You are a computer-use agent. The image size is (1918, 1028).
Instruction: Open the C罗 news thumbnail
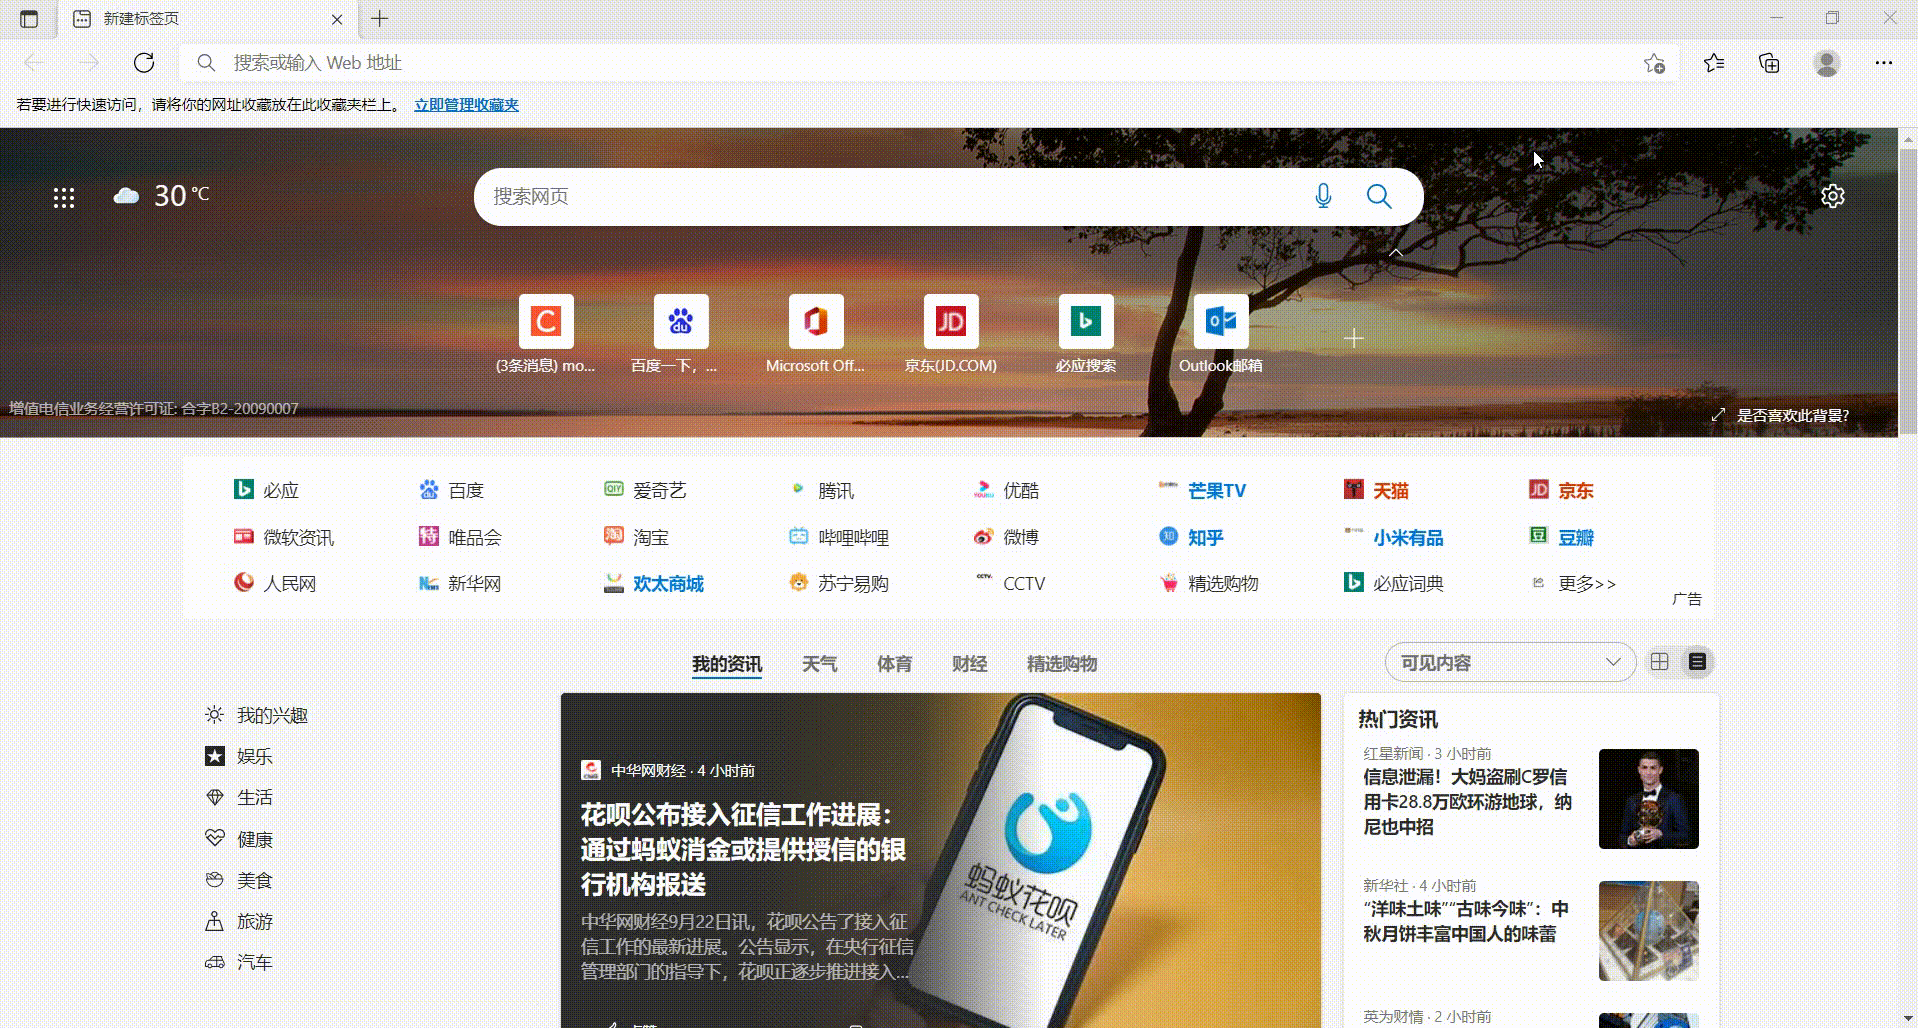(1648, 799)
